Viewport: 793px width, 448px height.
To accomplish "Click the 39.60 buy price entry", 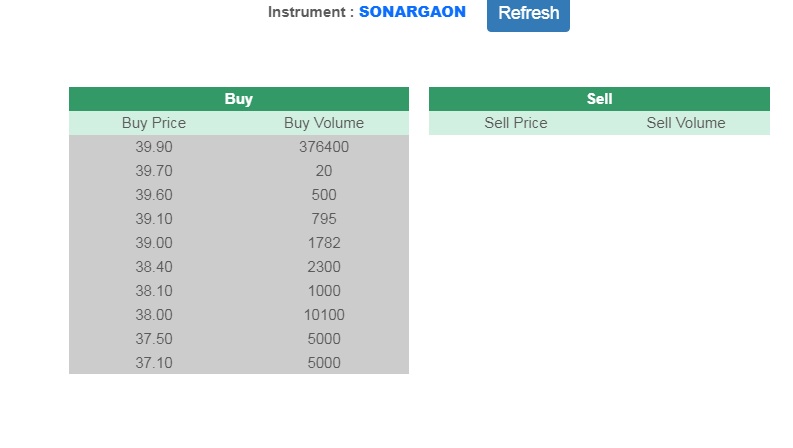I will [154, 195].
